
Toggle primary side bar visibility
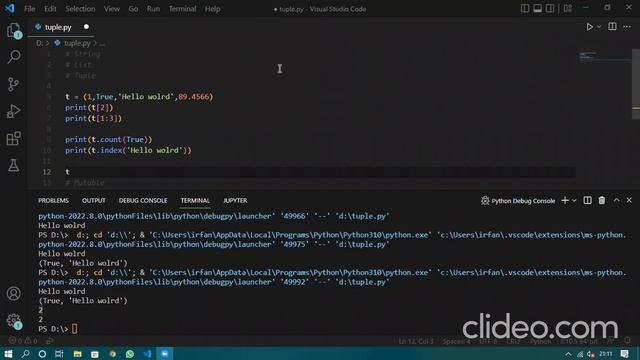point(525,8)
